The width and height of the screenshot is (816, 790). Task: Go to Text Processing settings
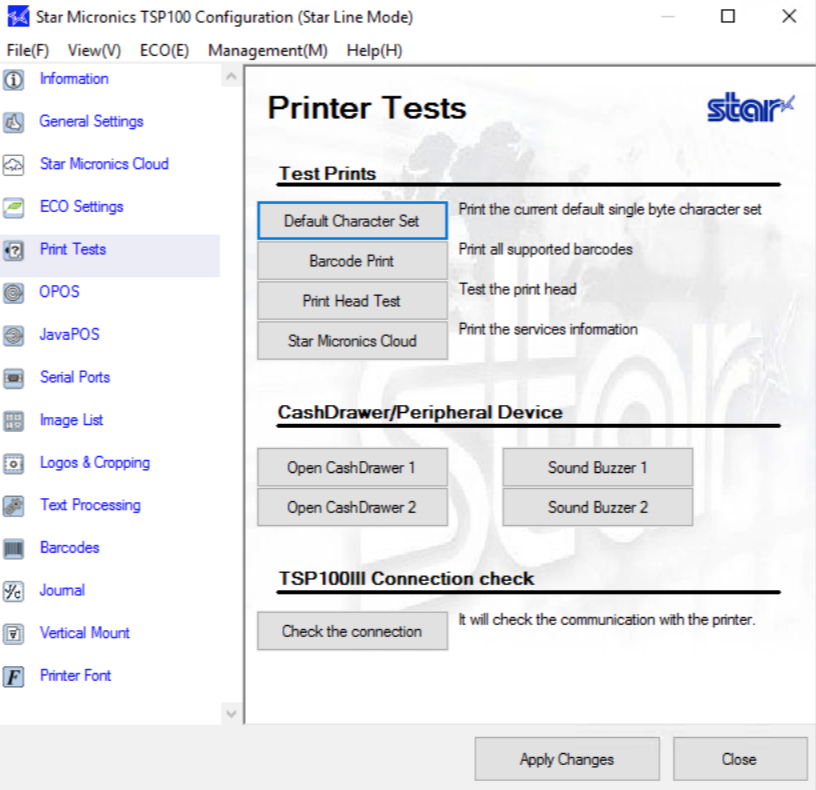[90, 505]
